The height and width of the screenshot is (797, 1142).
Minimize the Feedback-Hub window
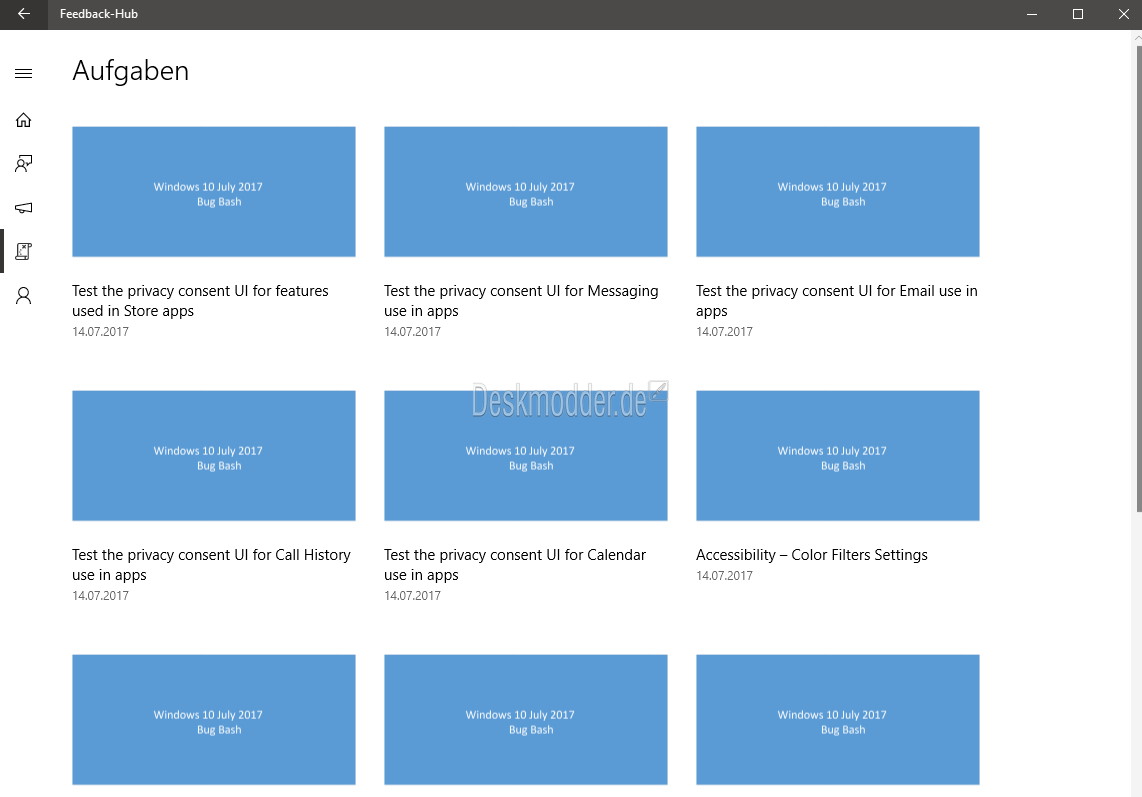1031,14
